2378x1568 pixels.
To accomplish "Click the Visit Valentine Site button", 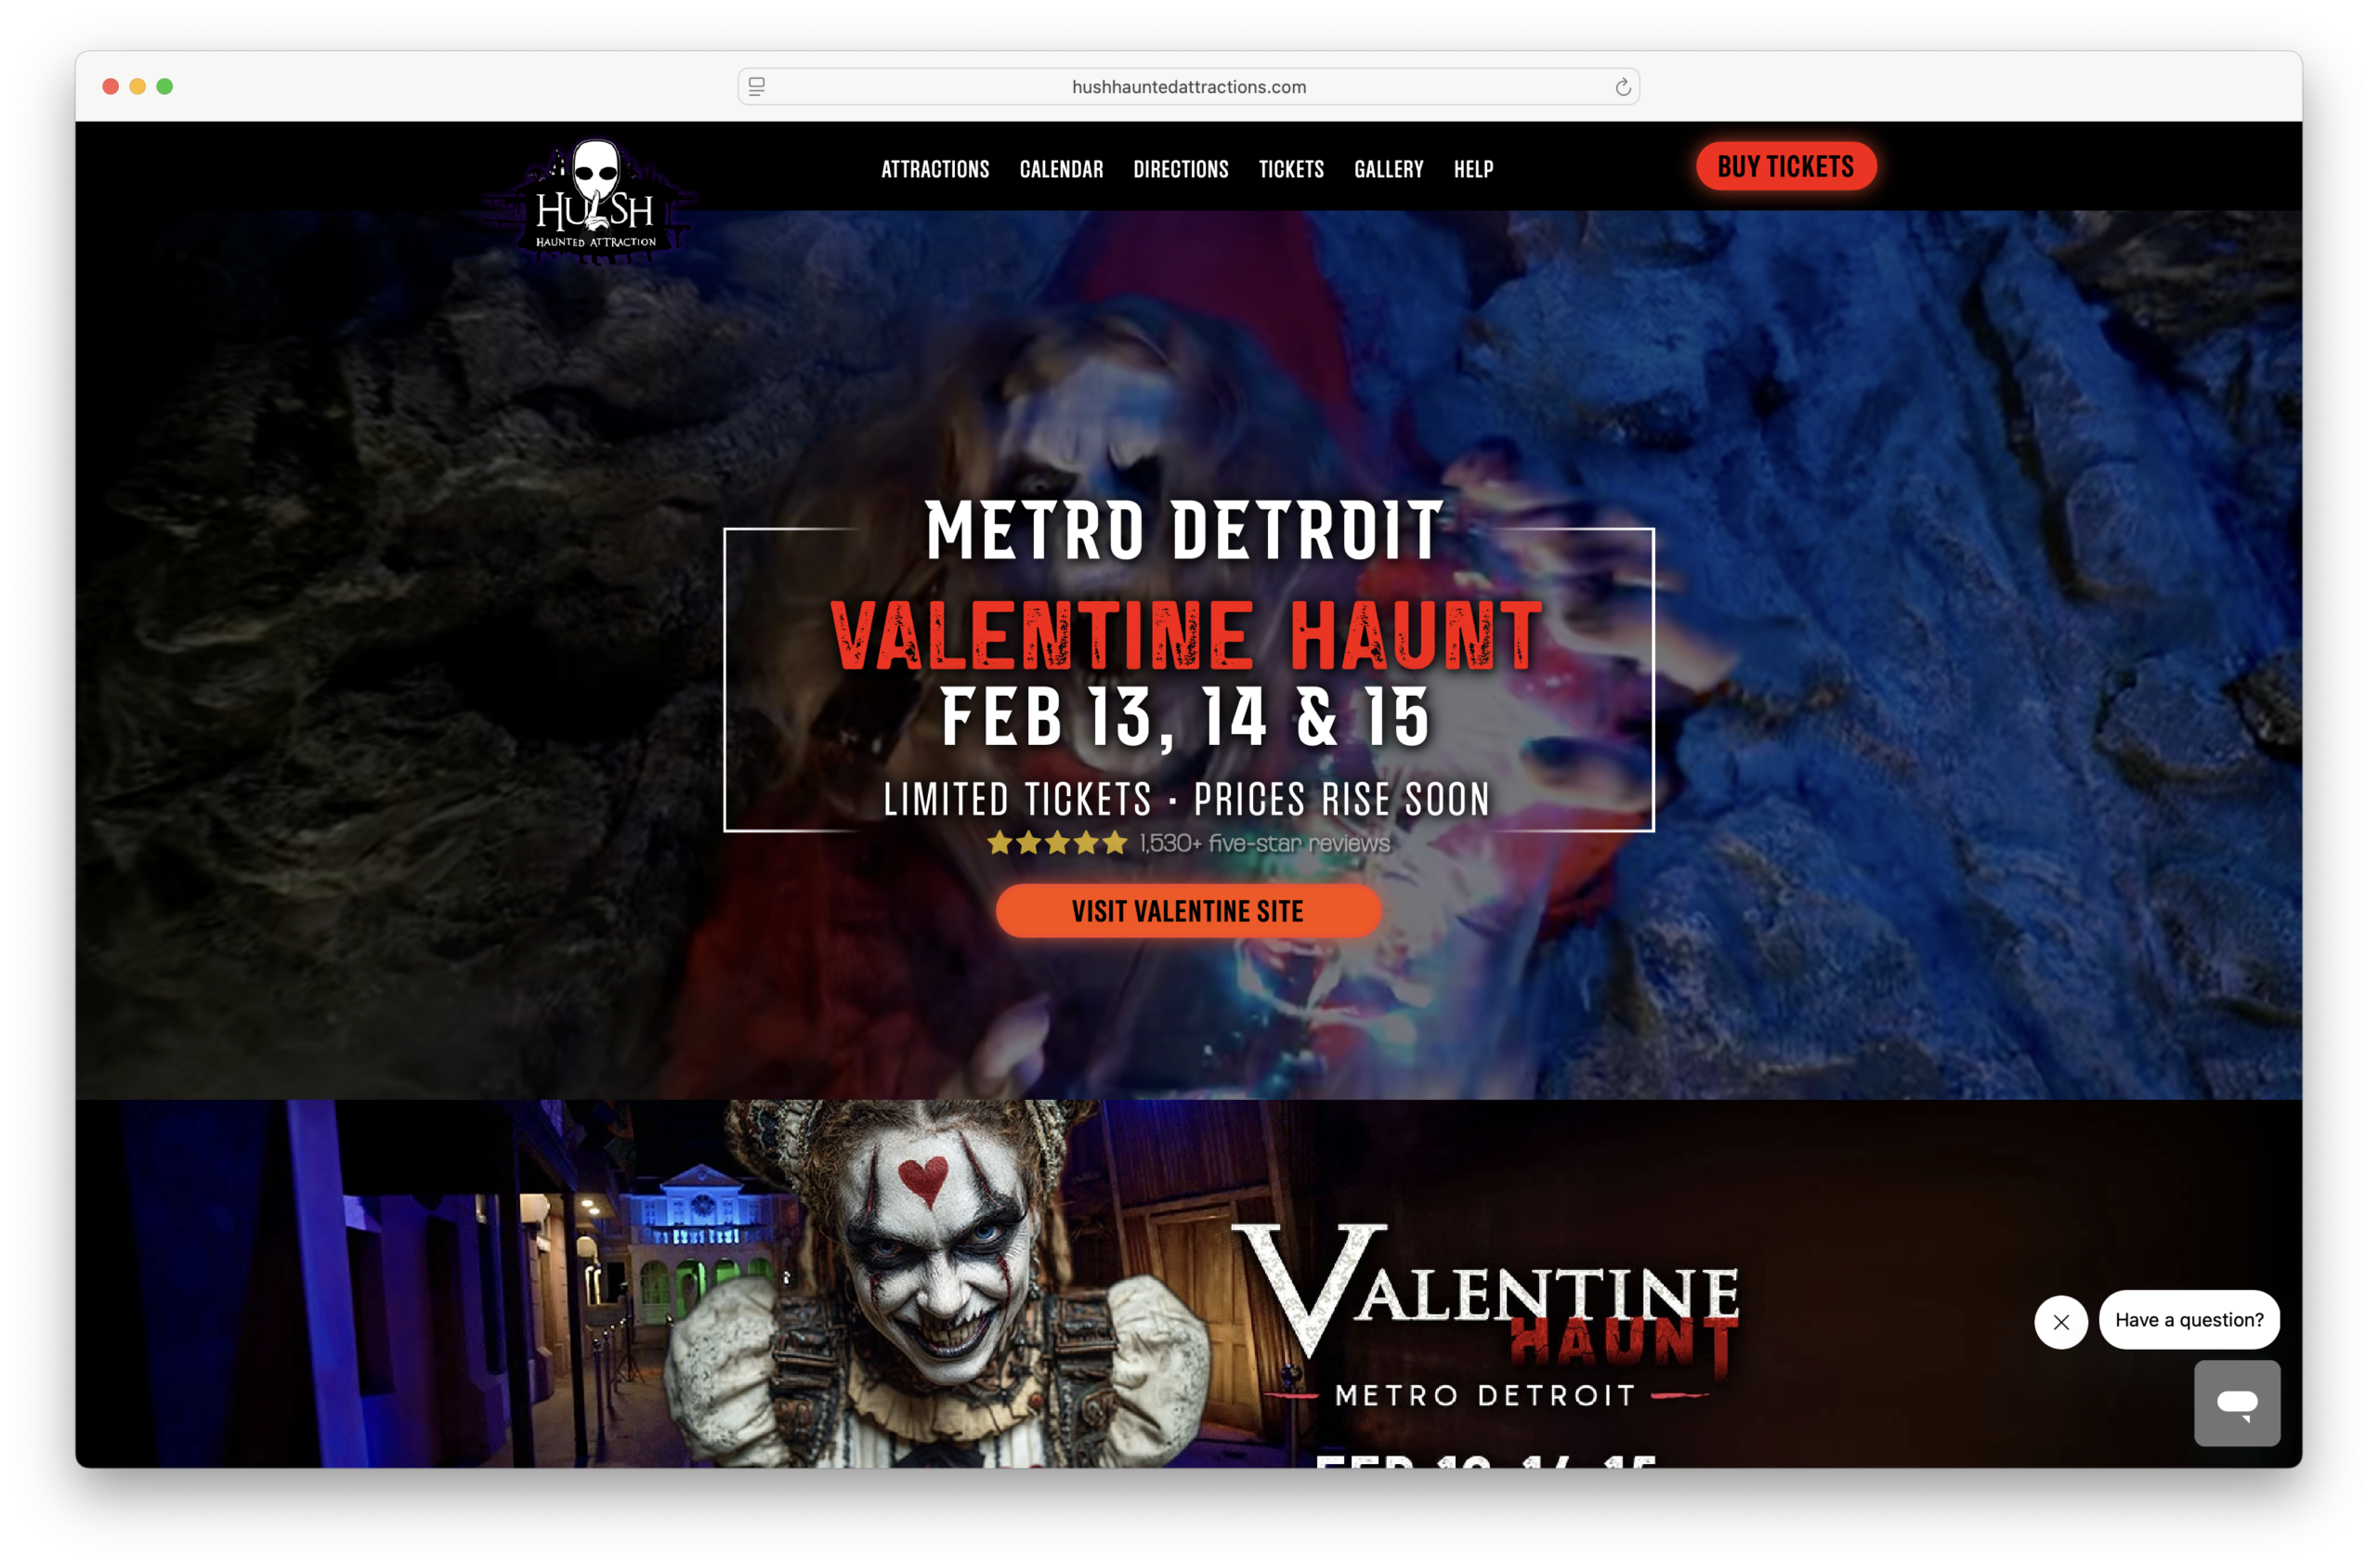I will [1188, 911].
